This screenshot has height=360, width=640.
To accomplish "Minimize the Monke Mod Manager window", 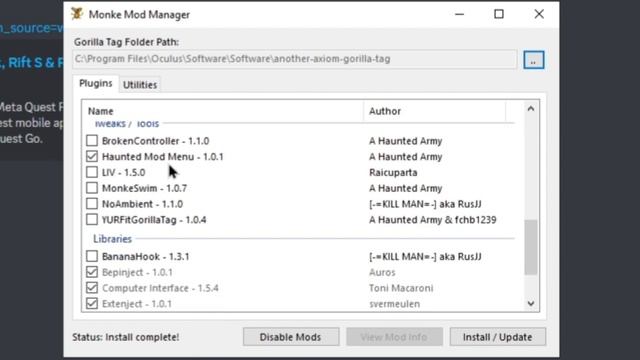I will (460, 14).
